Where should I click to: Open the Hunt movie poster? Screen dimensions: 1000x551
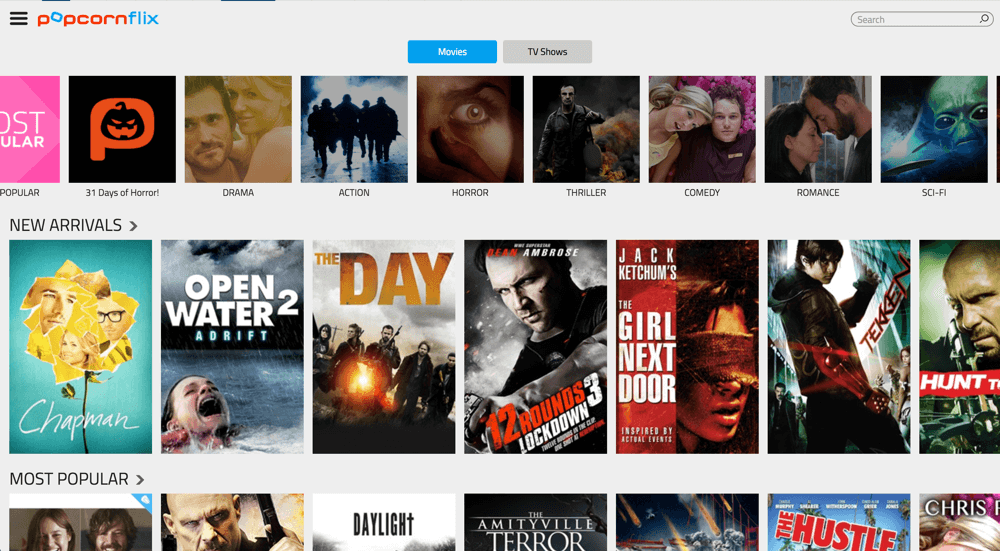coord(960,347)
